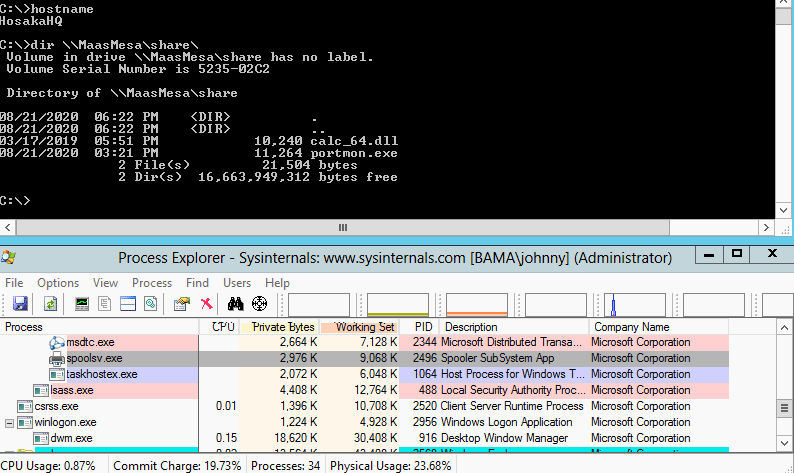Select the spoolsv.exe process row
The image size is (794, 473).
(x=365, y=359)
